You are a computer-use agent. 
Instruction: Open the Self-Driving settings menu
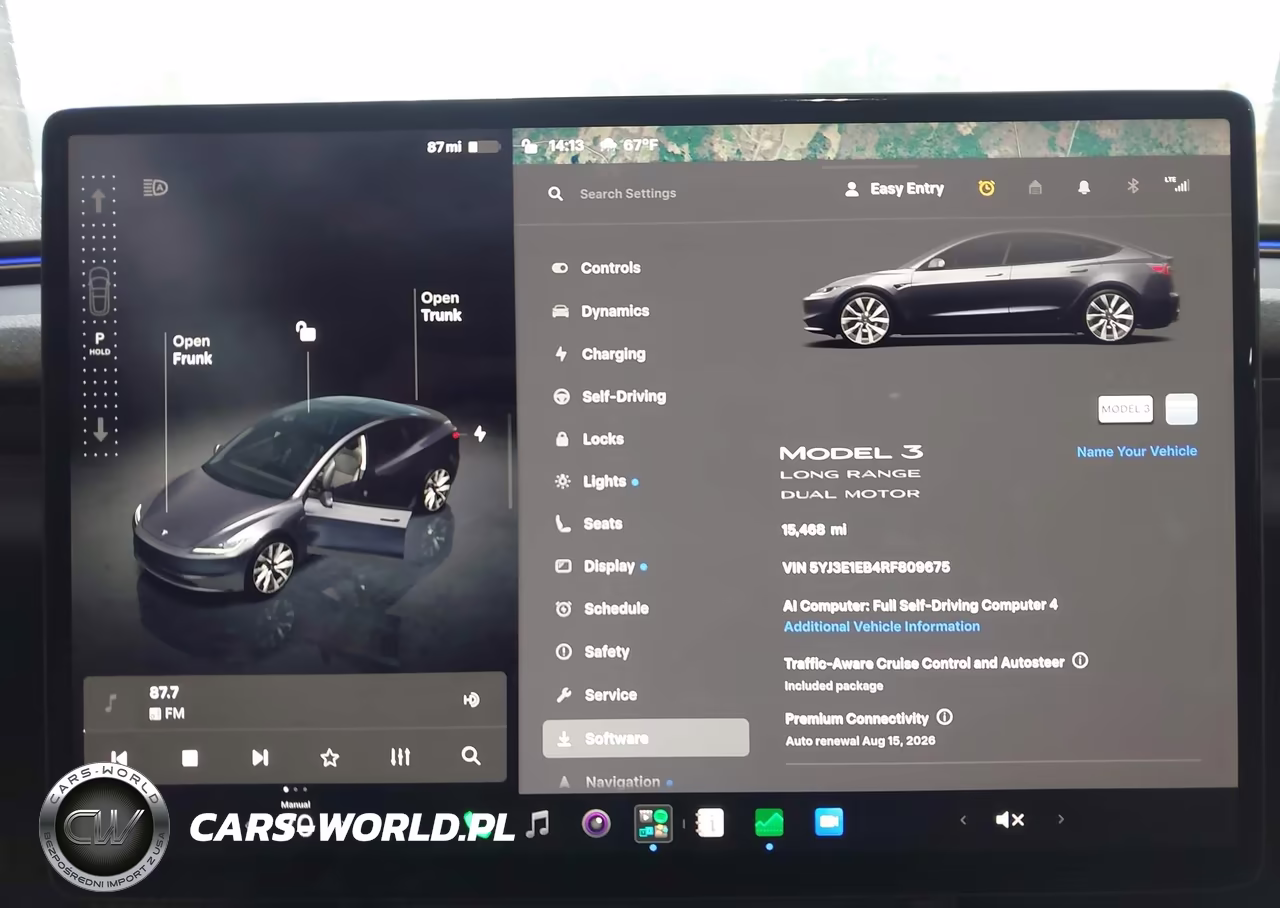(x=609, y=396)
